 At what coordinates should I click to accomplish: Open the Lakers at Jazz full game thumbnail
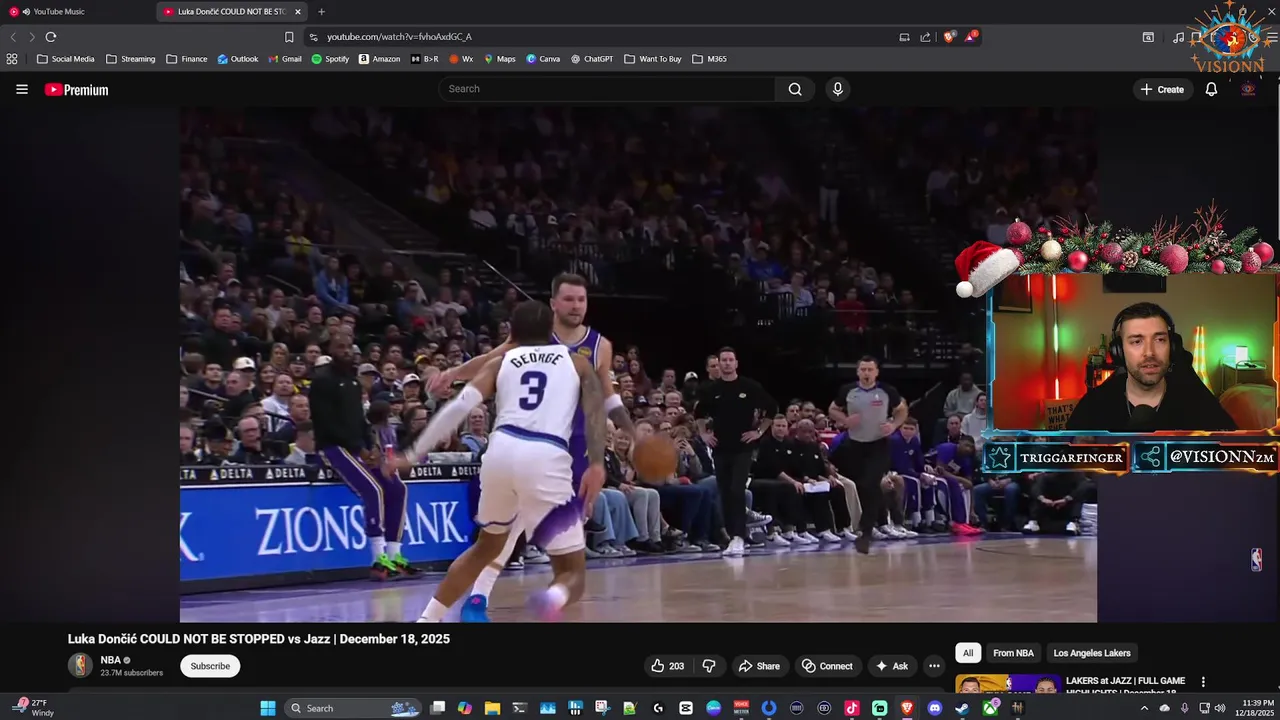tap(1008, 685)
